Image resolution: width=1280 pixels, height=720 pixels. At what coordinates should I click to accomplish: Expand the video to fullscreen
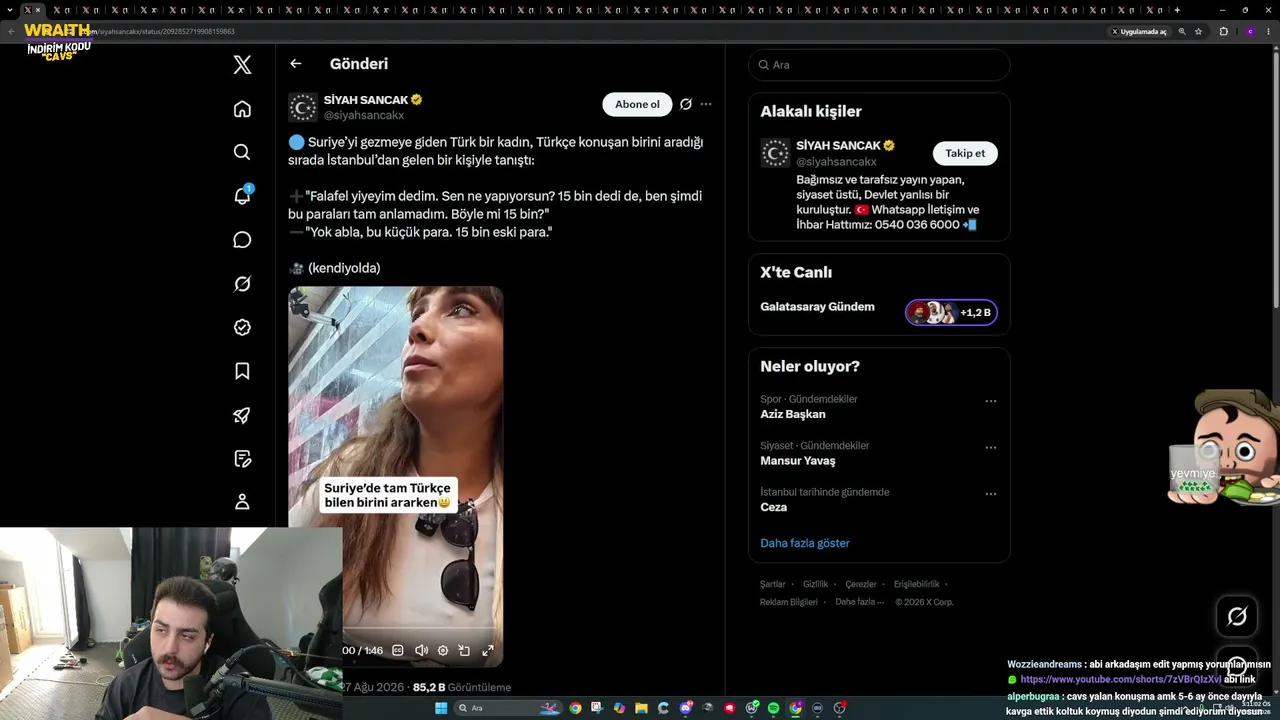[488, 650]
